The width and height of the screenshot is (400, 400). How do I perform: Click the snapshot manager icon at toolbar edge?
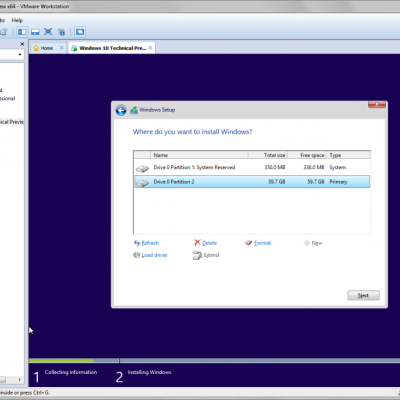pos(3,32)
